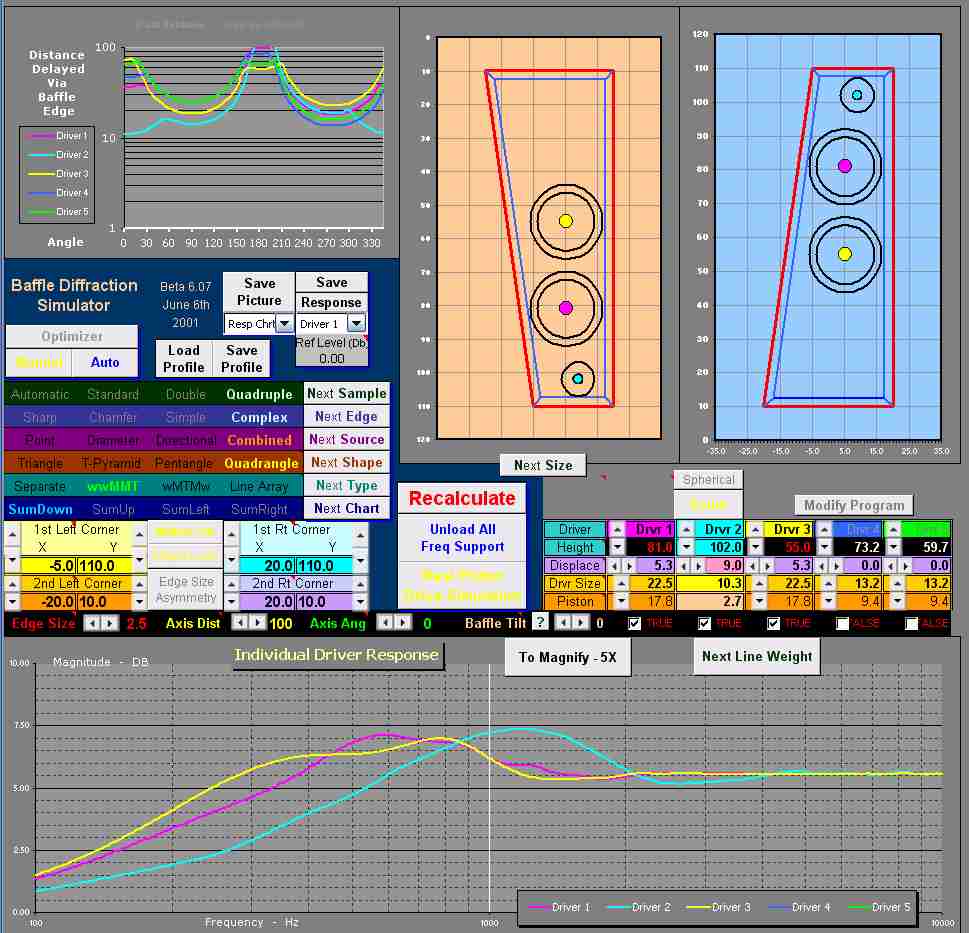Decrease Baffle Tilt with left arrow

click(x=562, y=622)
